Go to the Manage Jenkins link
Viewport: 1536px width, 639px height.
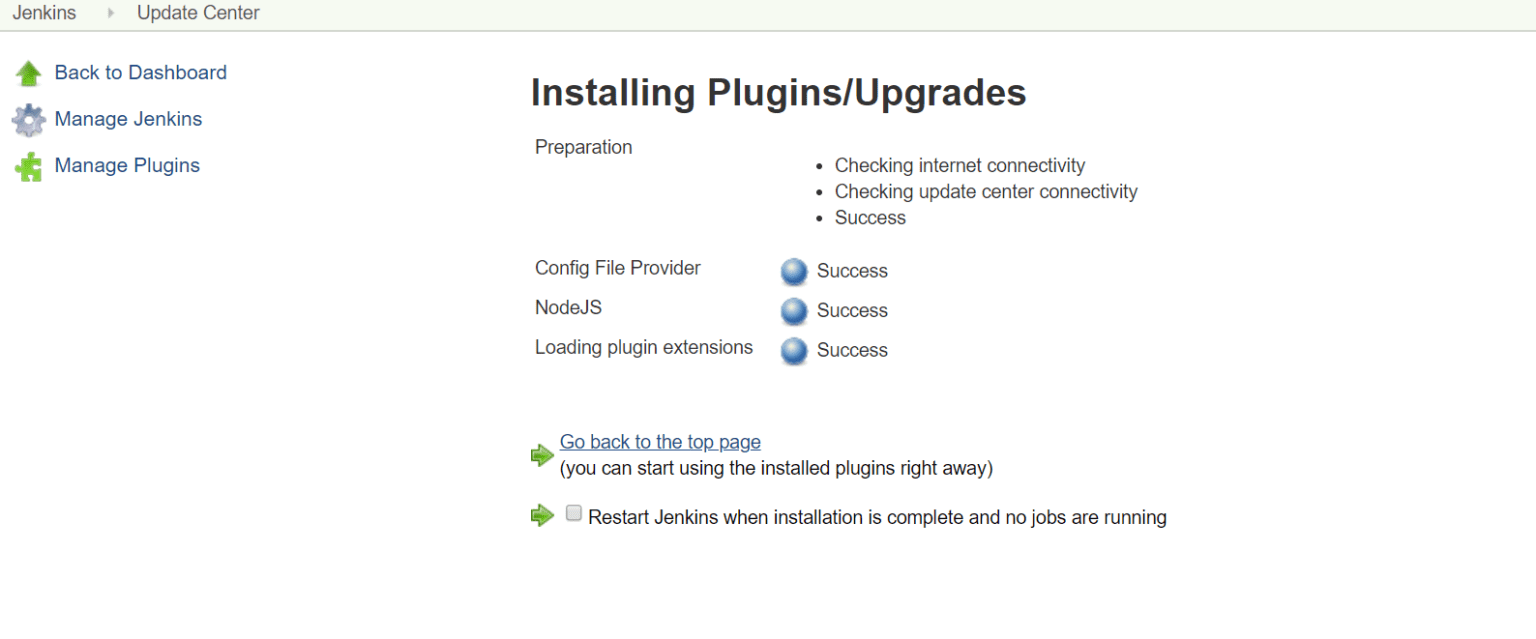(x=128, y=119)
